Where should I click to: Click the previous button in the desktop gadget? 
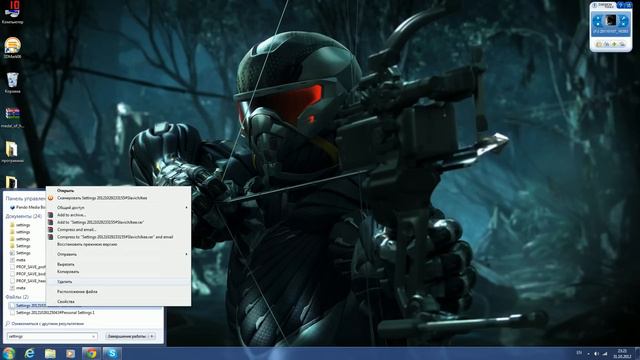(x=598, y=20)
